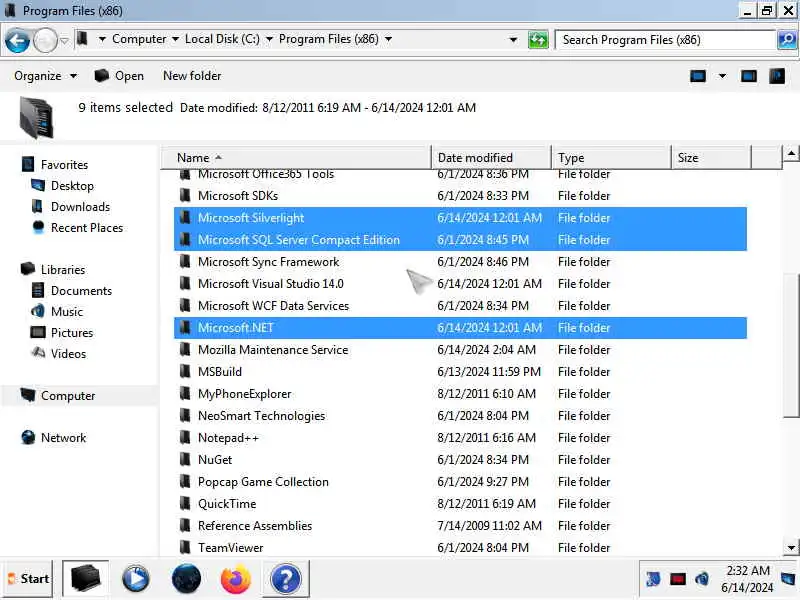Click New folder in the toolbar
800x600 pixels.
coord(192,76)
